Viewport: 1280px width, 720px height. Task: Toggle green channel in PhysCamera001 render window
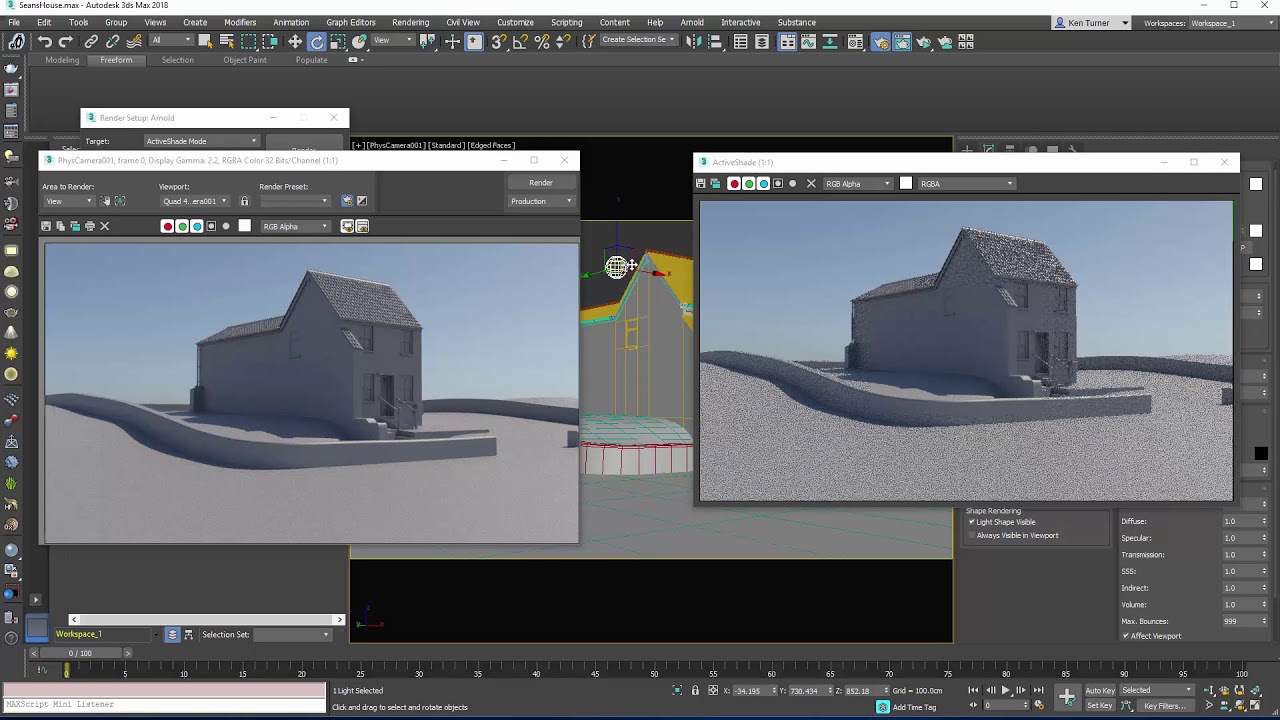click(x=182, y=226)
